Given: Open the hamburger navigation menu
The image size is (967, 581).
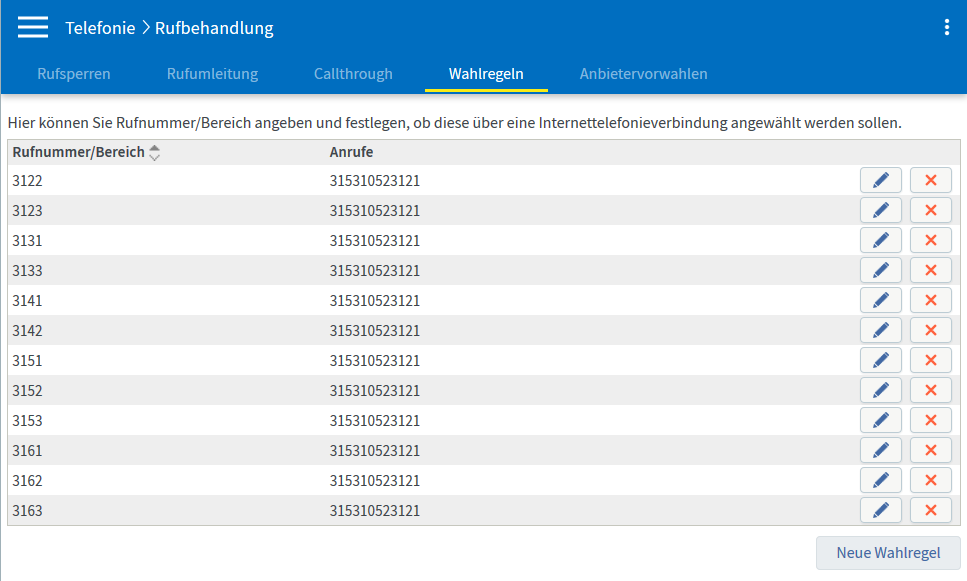Looking at the screenshot, I should 33,28.
